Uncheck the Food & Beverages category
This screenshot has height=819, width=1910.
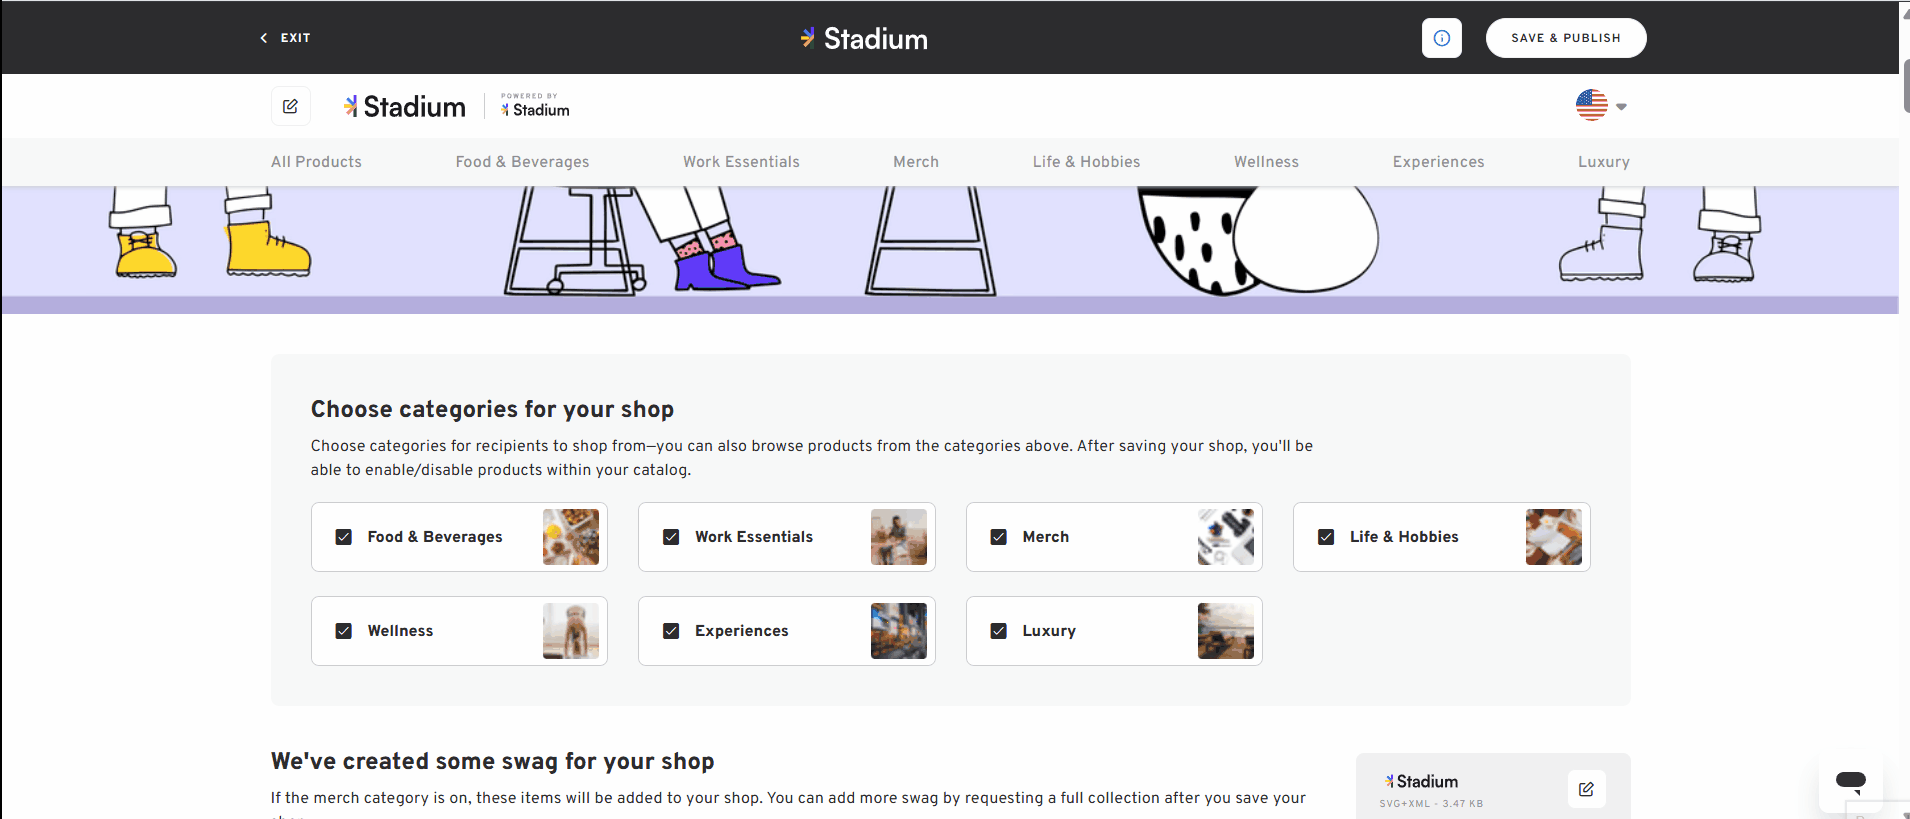pos(344,537)
